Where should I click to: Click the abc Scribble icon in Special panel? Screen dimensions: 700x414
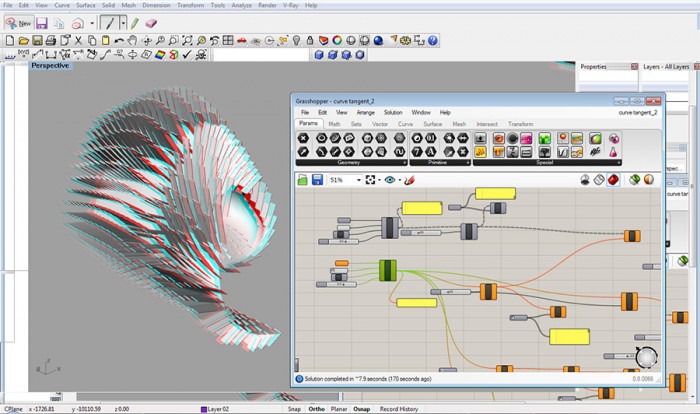(x=595, y=152)
